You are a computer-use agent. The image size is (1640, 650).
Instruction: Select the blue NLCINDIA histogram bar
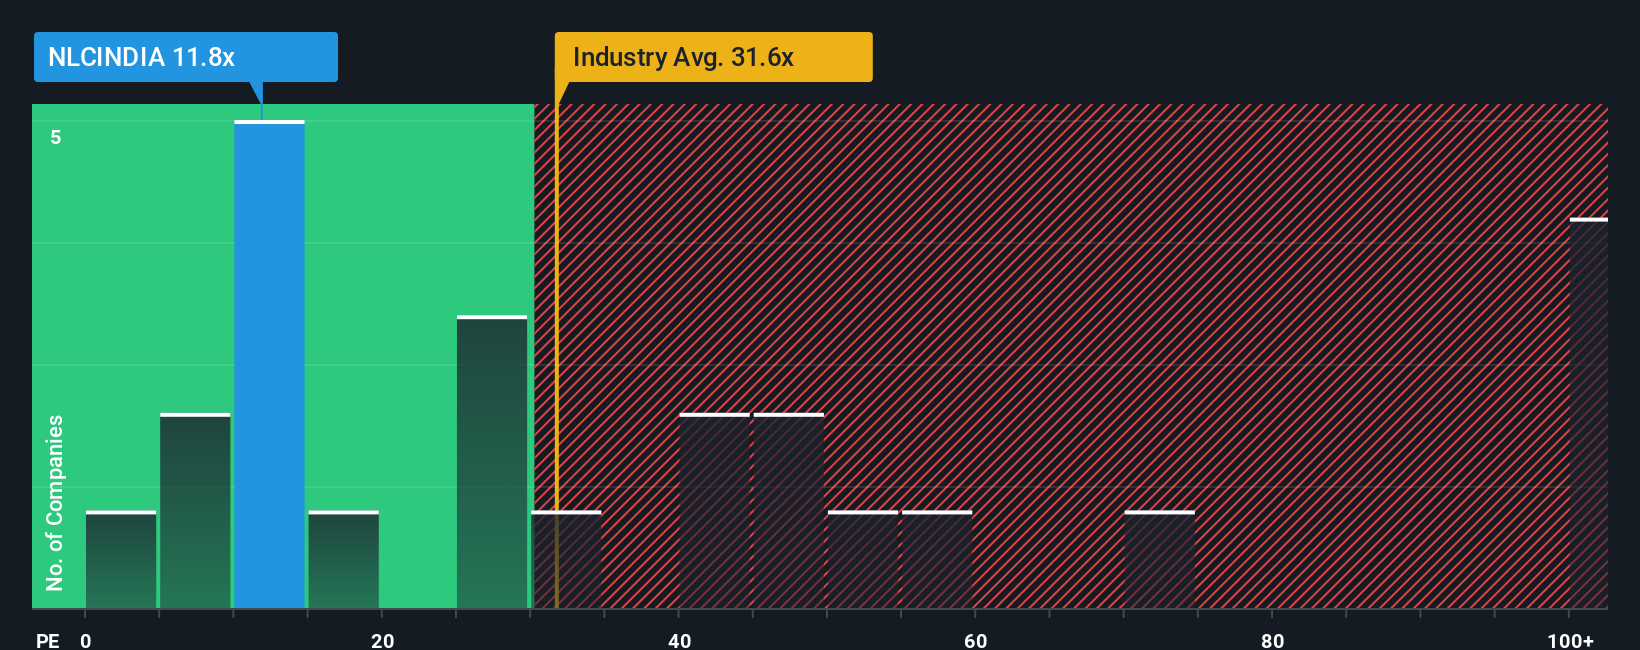(x=269, y=364)
